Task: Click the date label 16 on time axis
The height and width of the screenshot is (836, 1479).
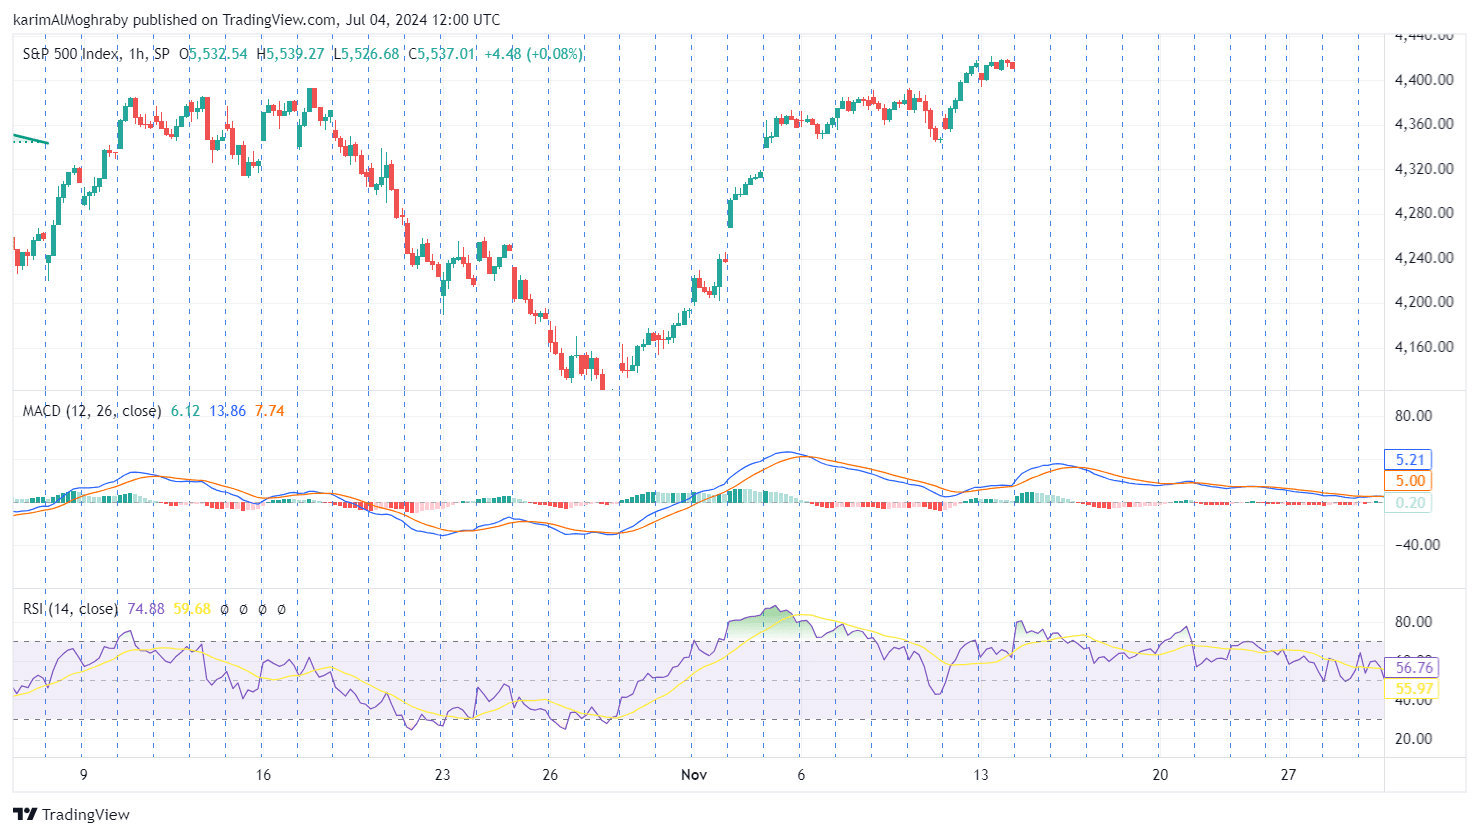Action: (x=263, y=775)
